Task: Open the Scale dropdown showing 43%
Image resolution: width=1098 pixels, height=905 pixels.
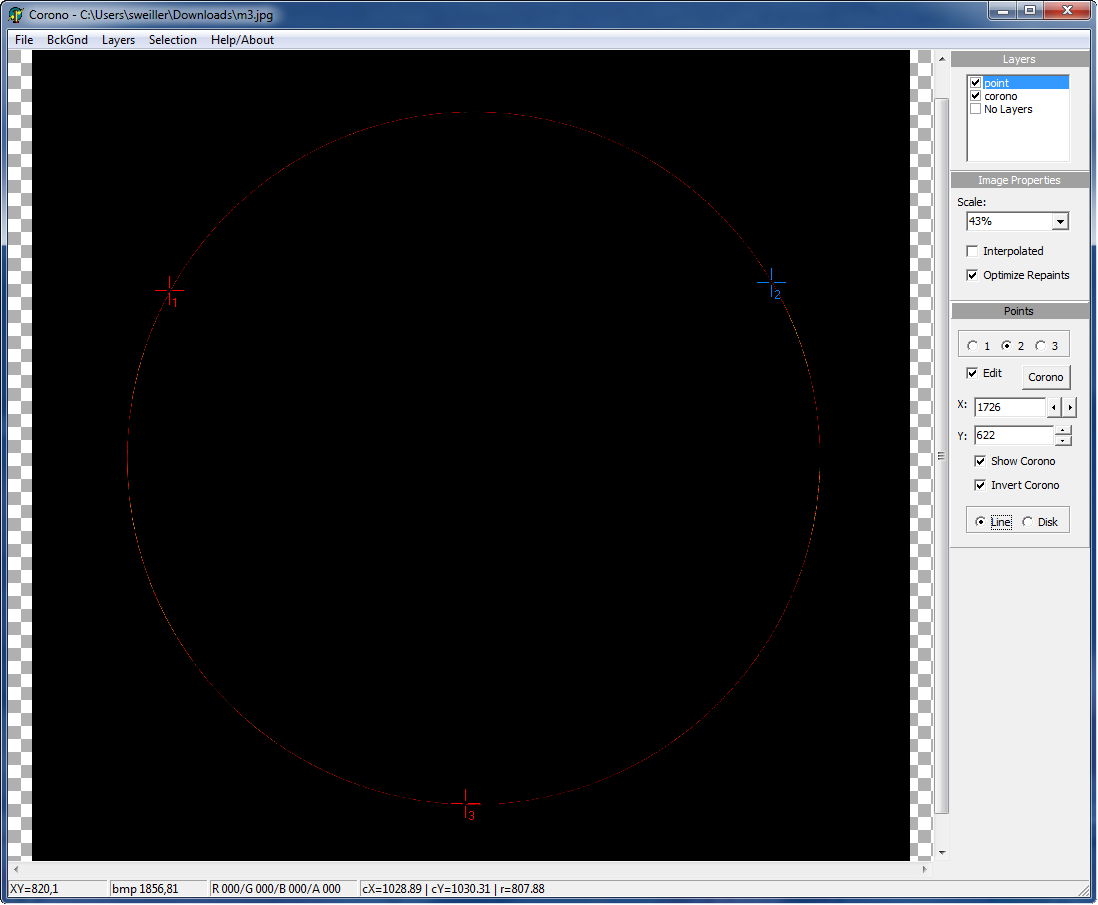Action: (1060, 221)
